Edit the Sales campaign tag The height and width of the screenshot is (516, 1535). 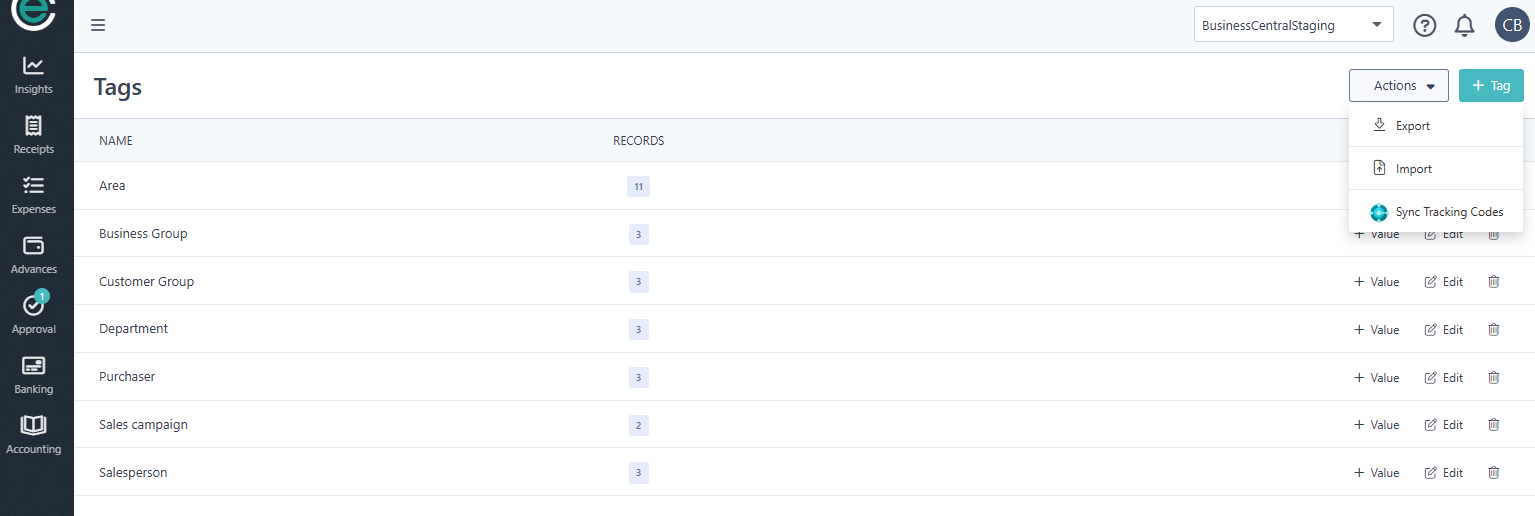[x=1443, y=425]
